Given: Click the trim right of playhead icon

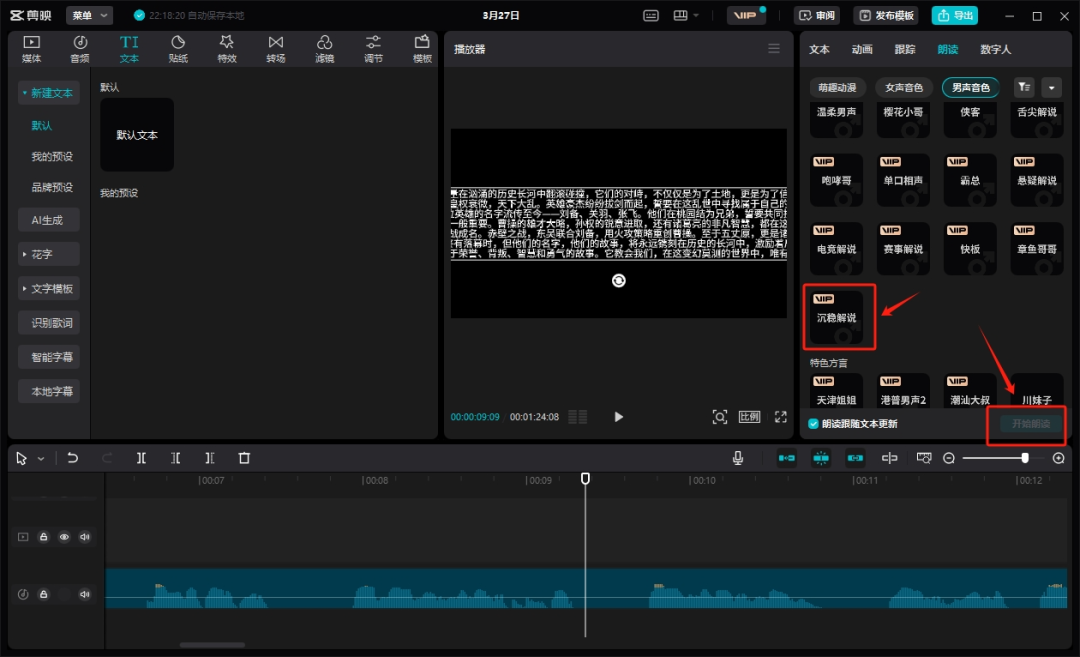Looking at the screenshot, I should 210,458.
